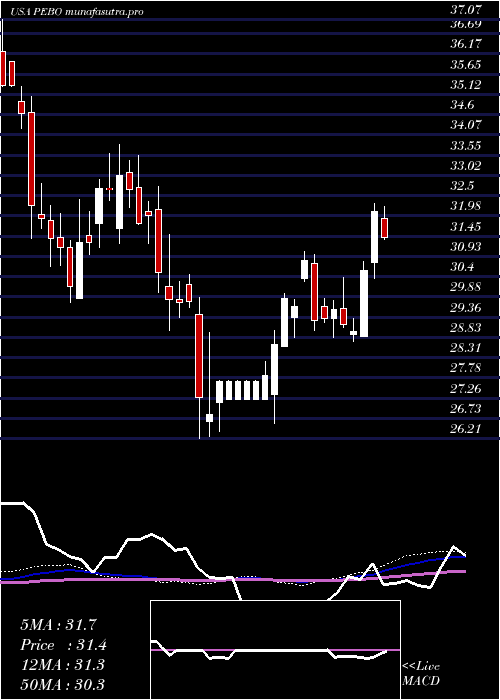Select the 12MA : 31.3 value
500x700 pixels.
(x=62, y=665)
